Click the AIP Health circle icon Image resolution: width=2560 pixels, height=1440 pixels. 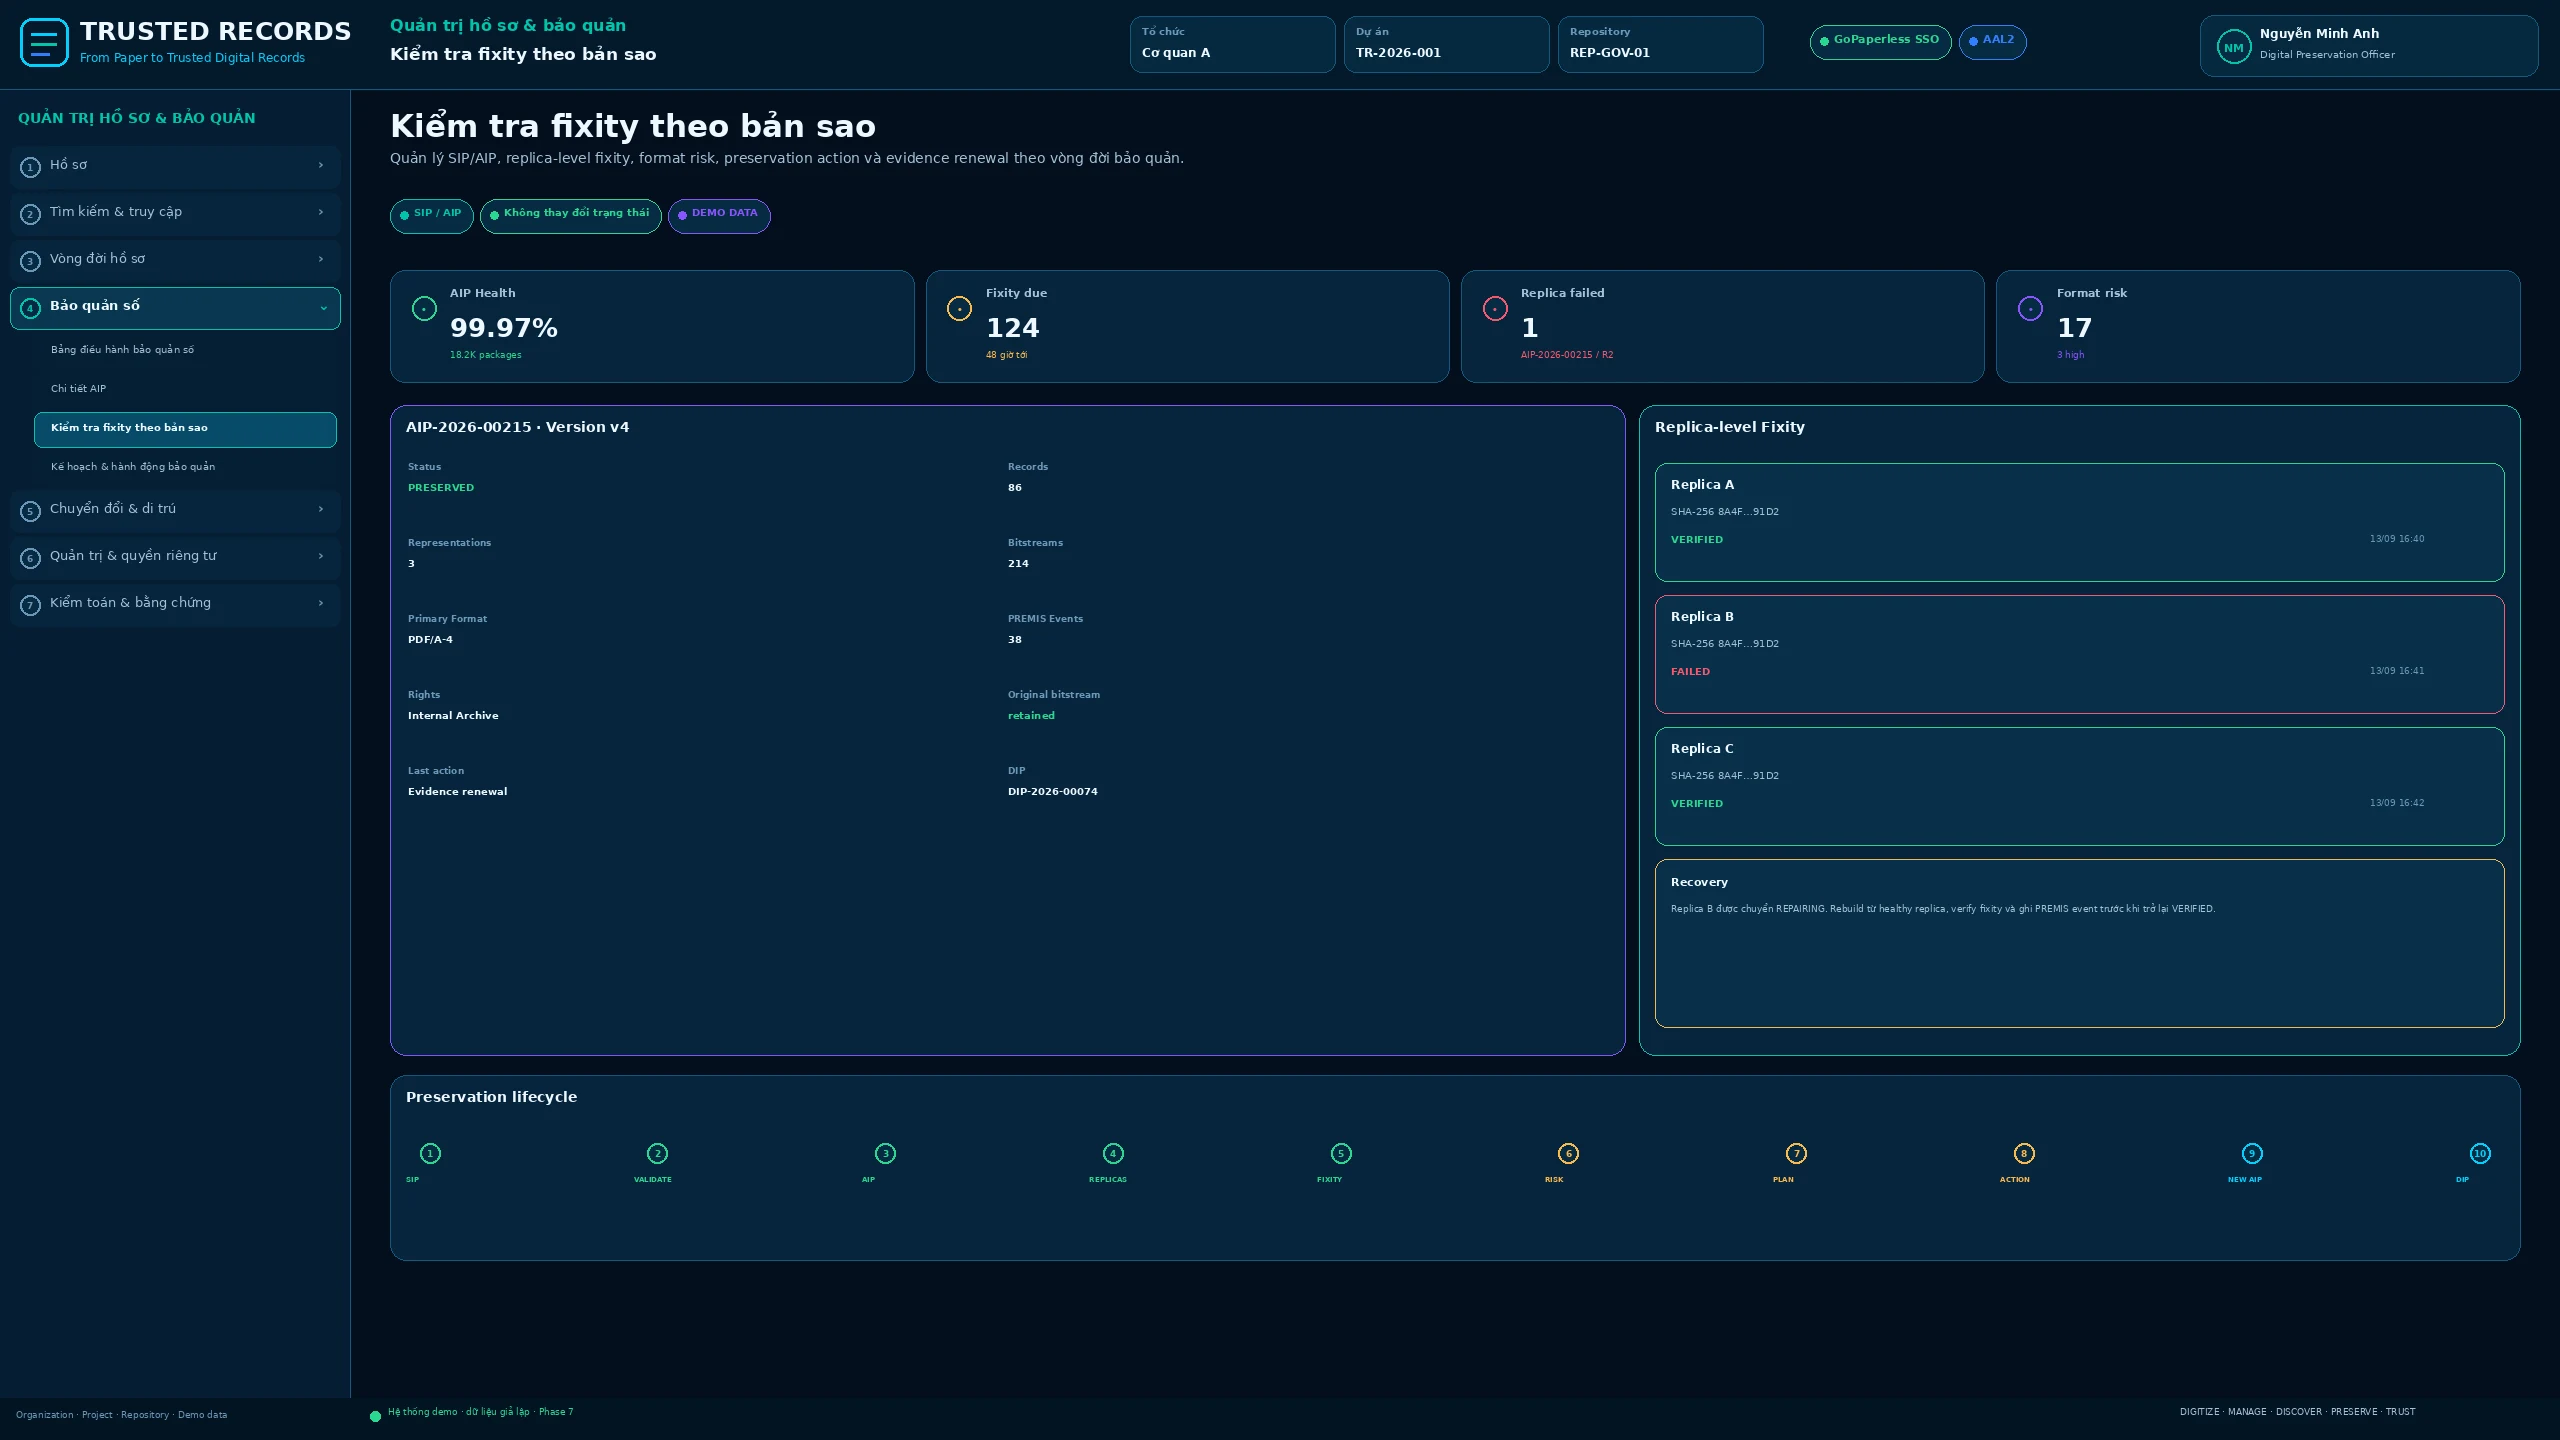(x=424, y=309)
